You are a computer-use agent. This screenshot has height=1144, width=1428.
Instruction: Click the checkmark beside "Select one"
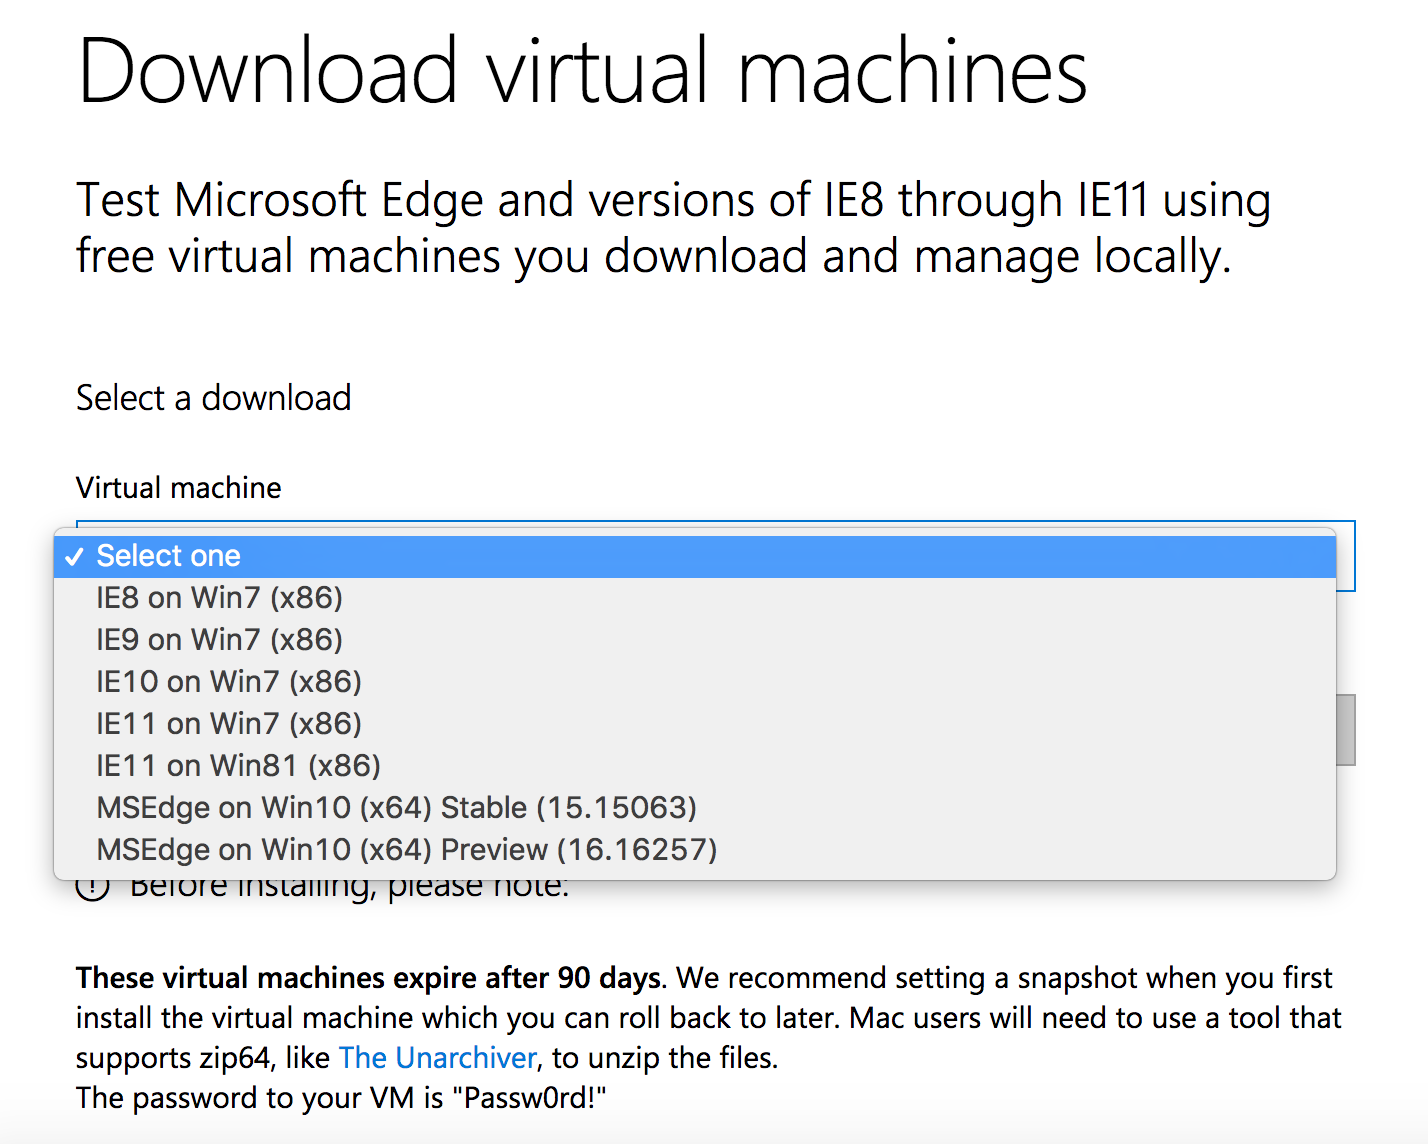[x=74, y=557]
